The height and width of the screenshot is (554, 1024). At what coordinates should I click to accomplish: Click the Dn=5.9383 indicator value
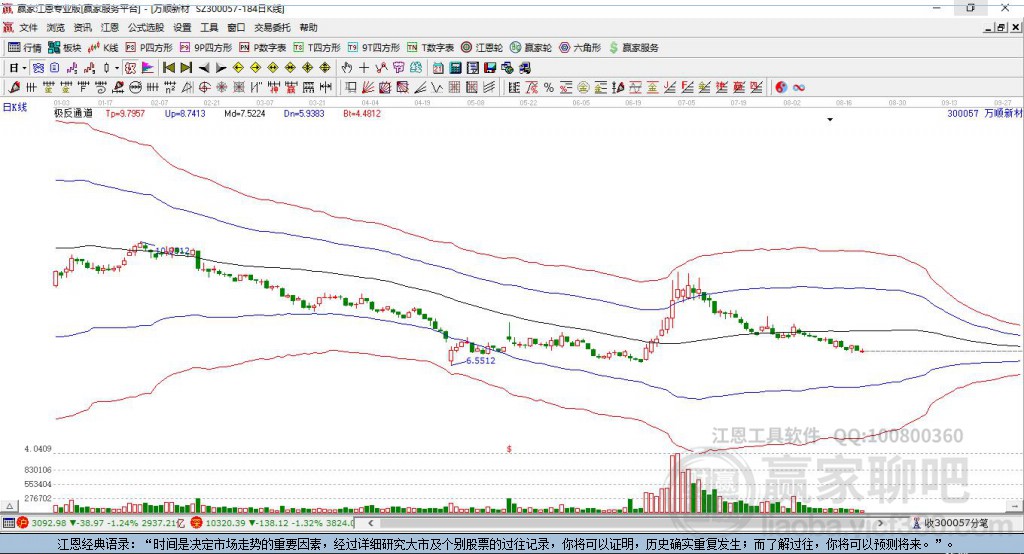point(304,113)
